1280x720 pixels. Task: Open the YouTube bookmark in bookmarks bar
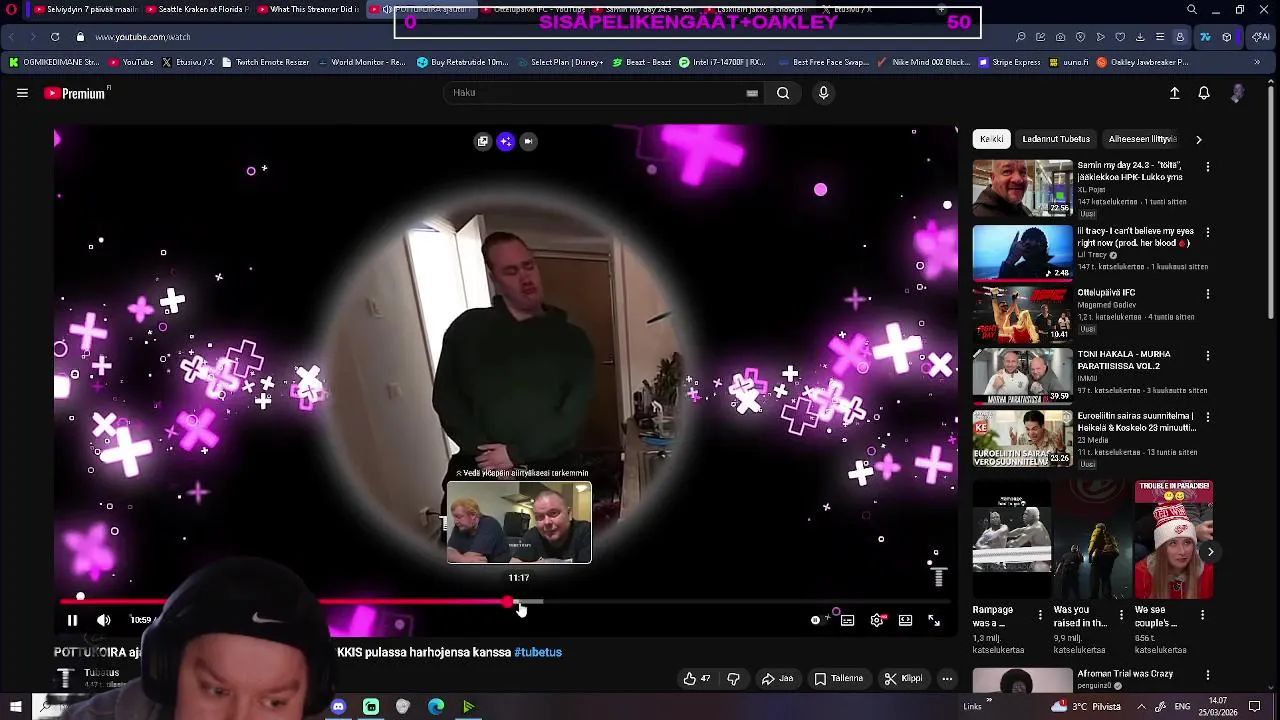(131, 62)
